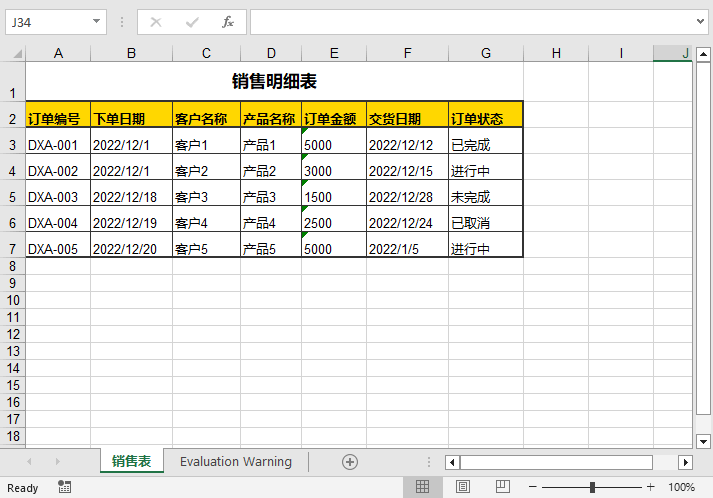Select the 产品名称 header cell
713x498 pixels.
click(x=271, y=114)
